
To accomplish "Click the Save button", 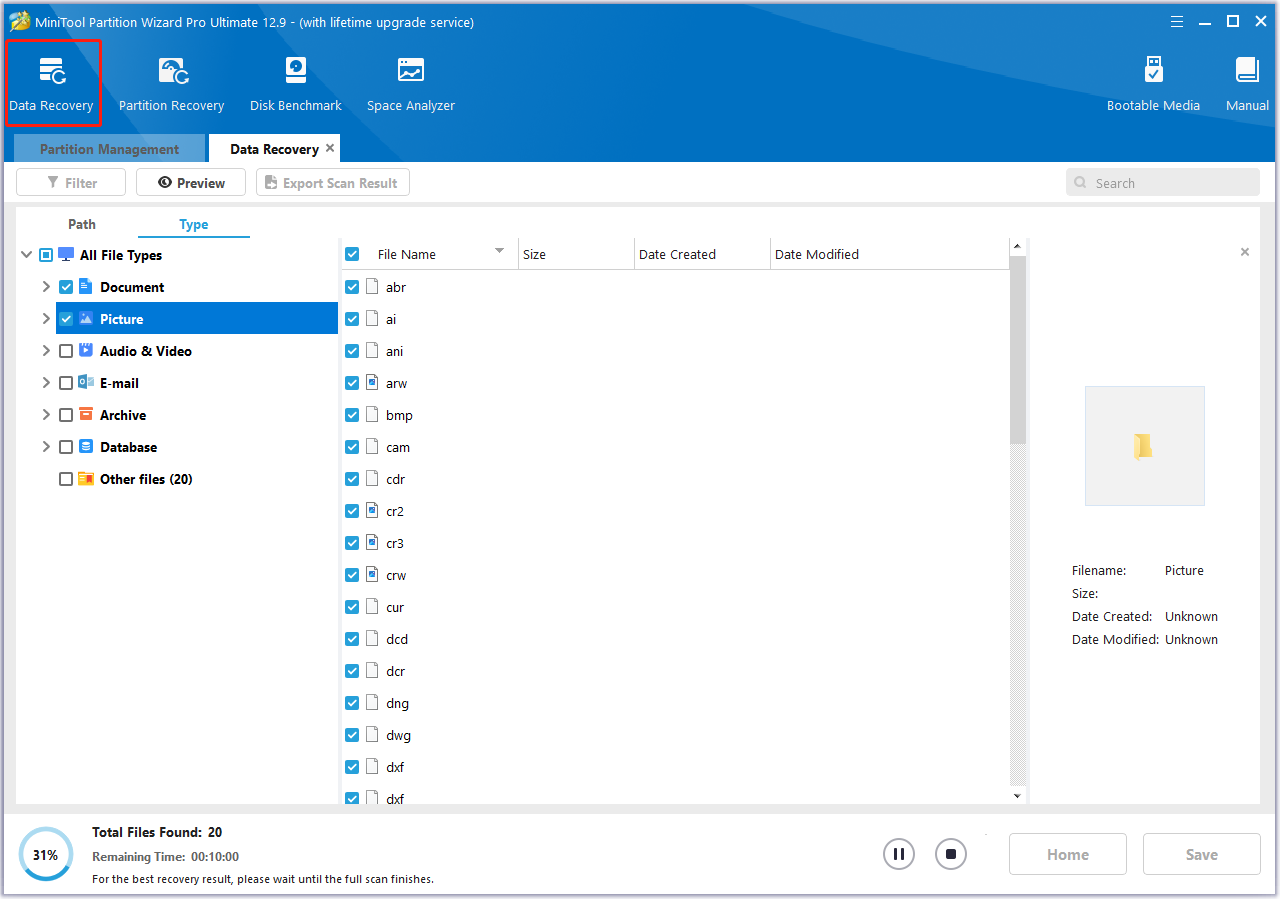I will coord(1202,854).
